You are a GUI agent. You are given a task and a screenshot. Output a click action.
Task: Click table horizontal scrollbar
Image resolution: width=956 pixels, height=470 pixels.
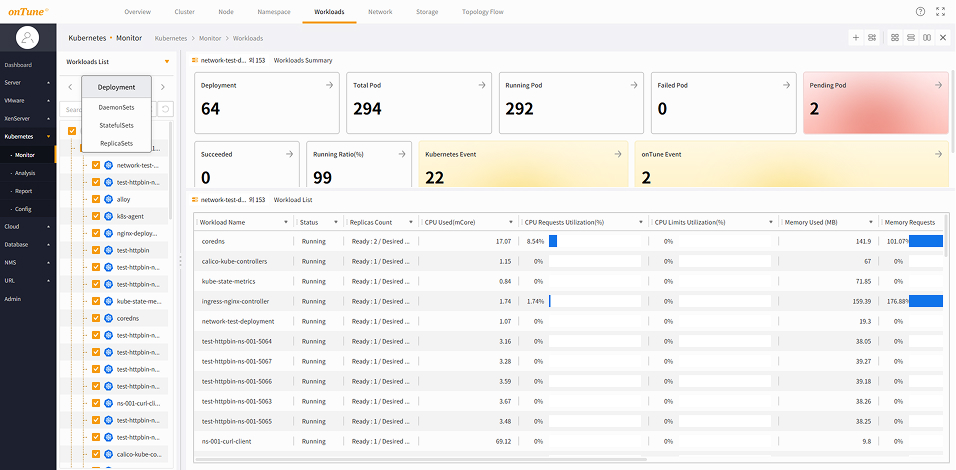(421, 459)
